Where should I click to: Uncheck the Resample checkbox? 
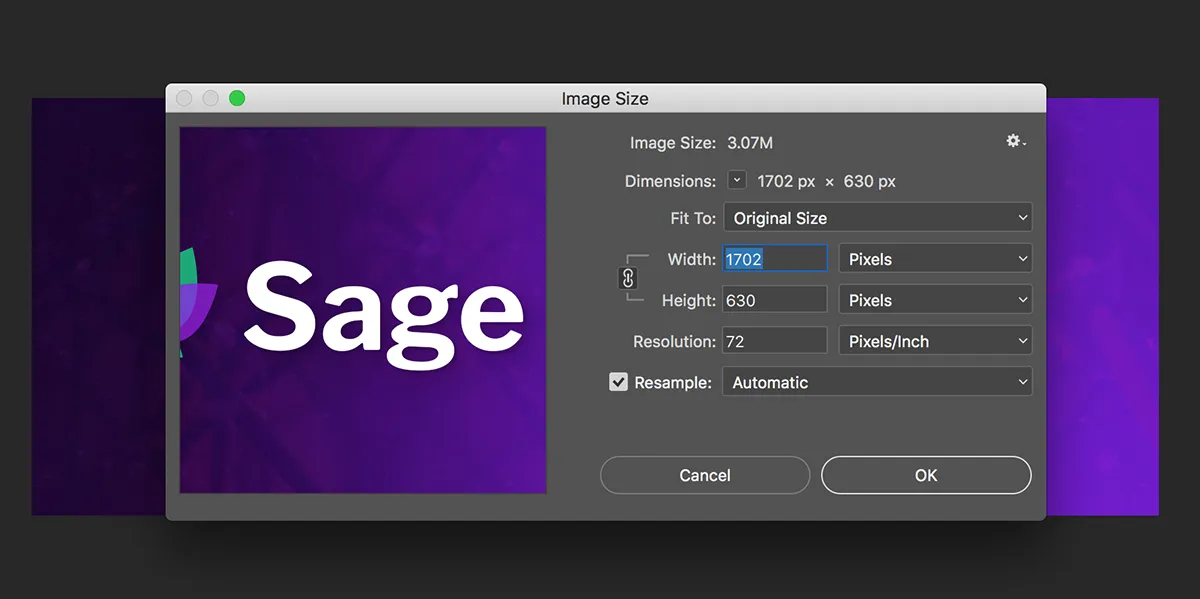(x=619, y=382)
